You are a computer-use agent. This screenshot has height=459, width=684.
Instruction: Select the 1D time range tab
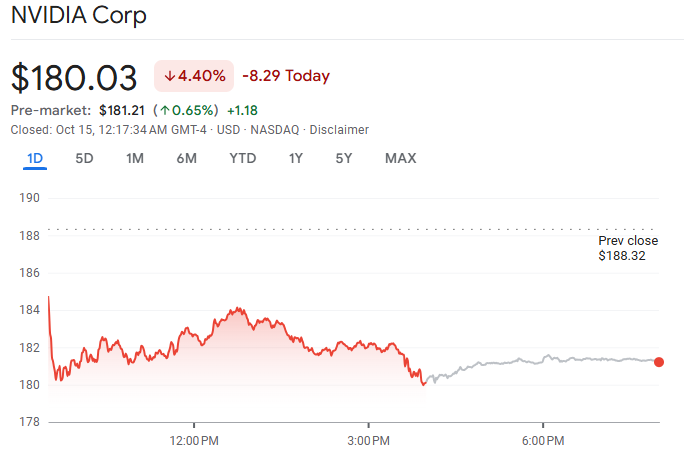click(35, 158)
